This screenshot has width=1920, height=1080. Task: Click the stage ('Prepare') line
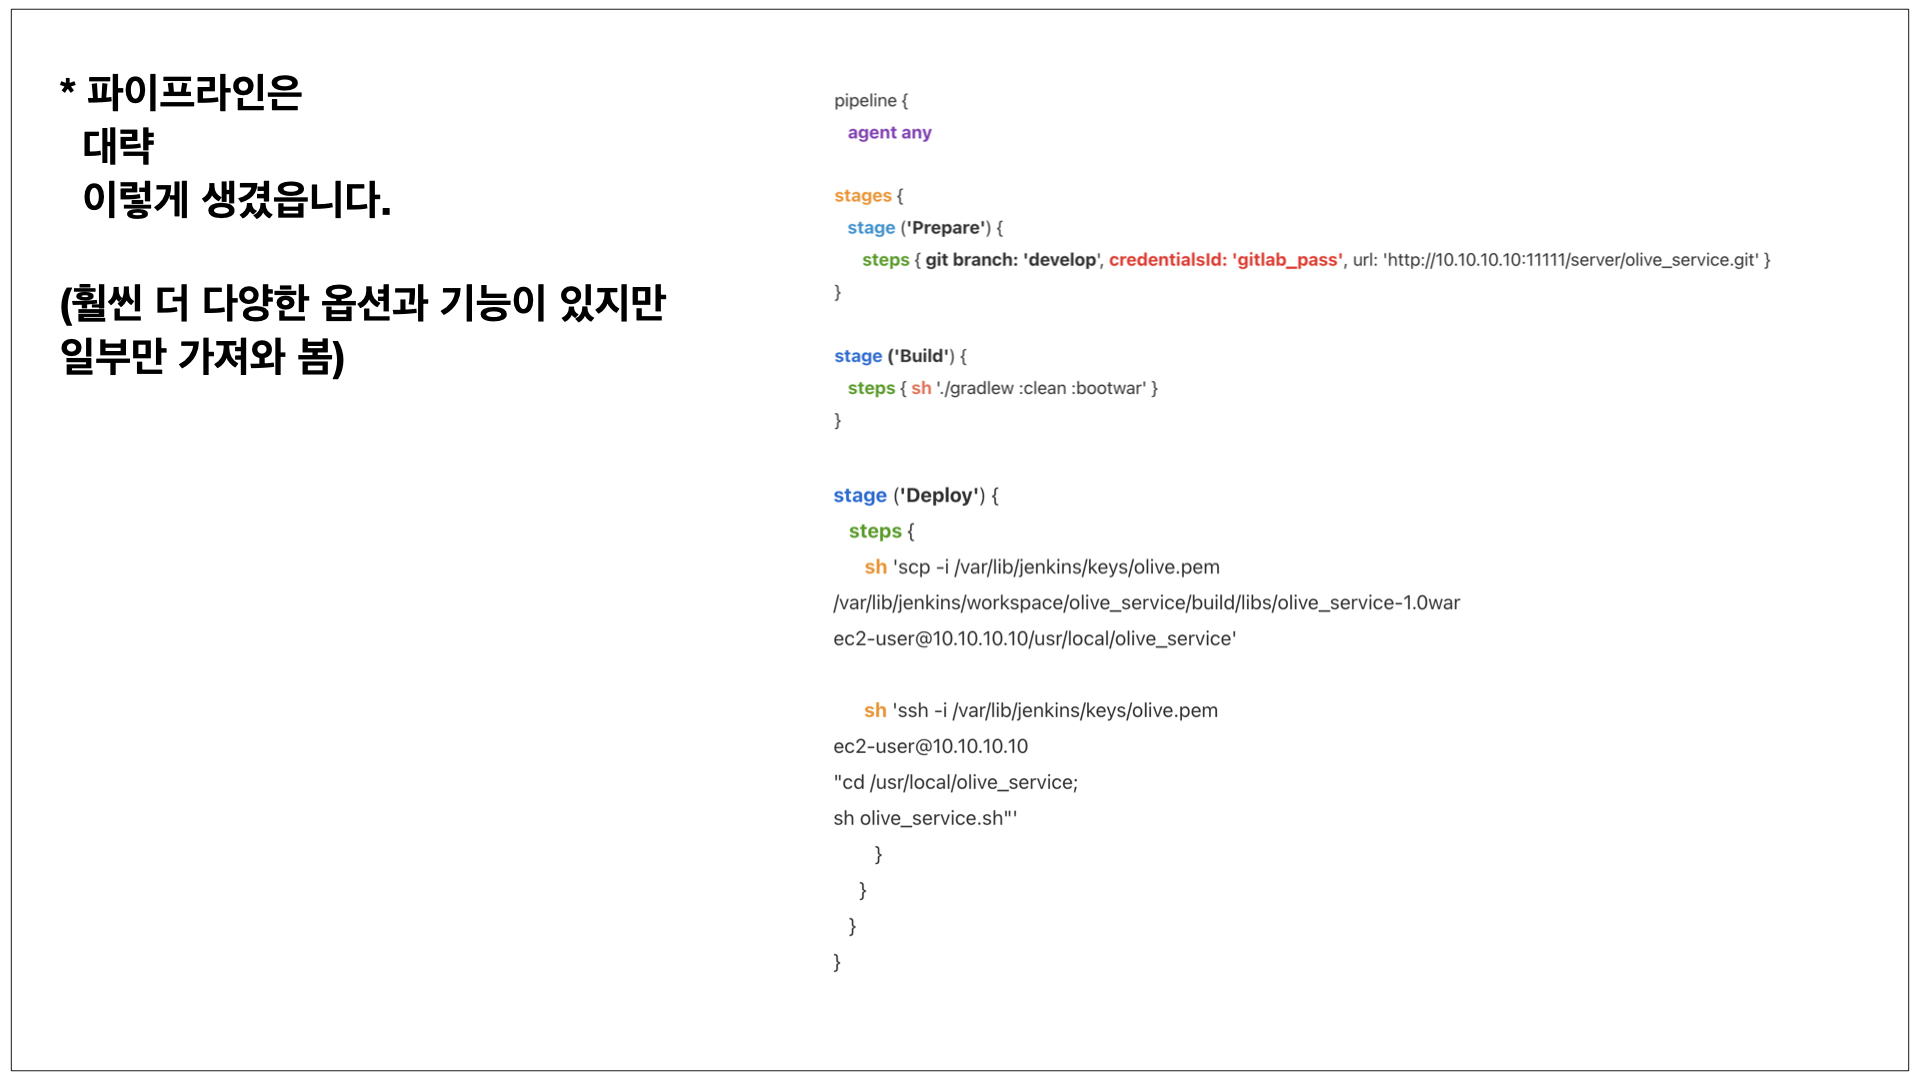924,228
